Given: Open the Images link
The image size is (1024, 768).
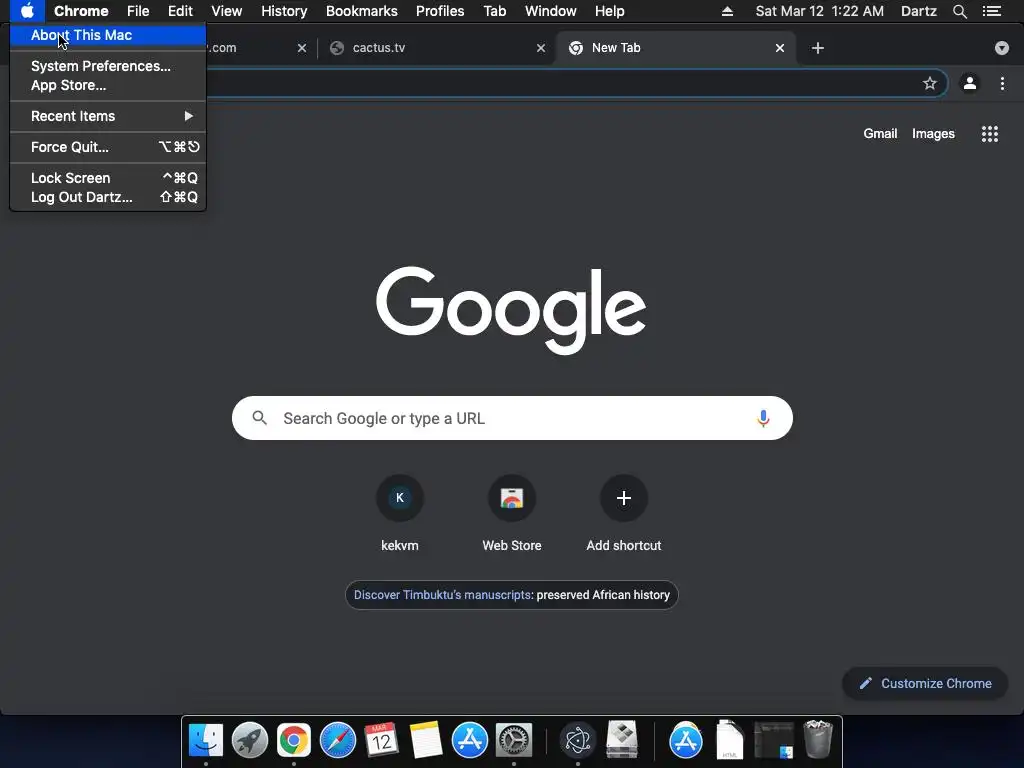Looking at the screenshot, I should pos(933,133).
